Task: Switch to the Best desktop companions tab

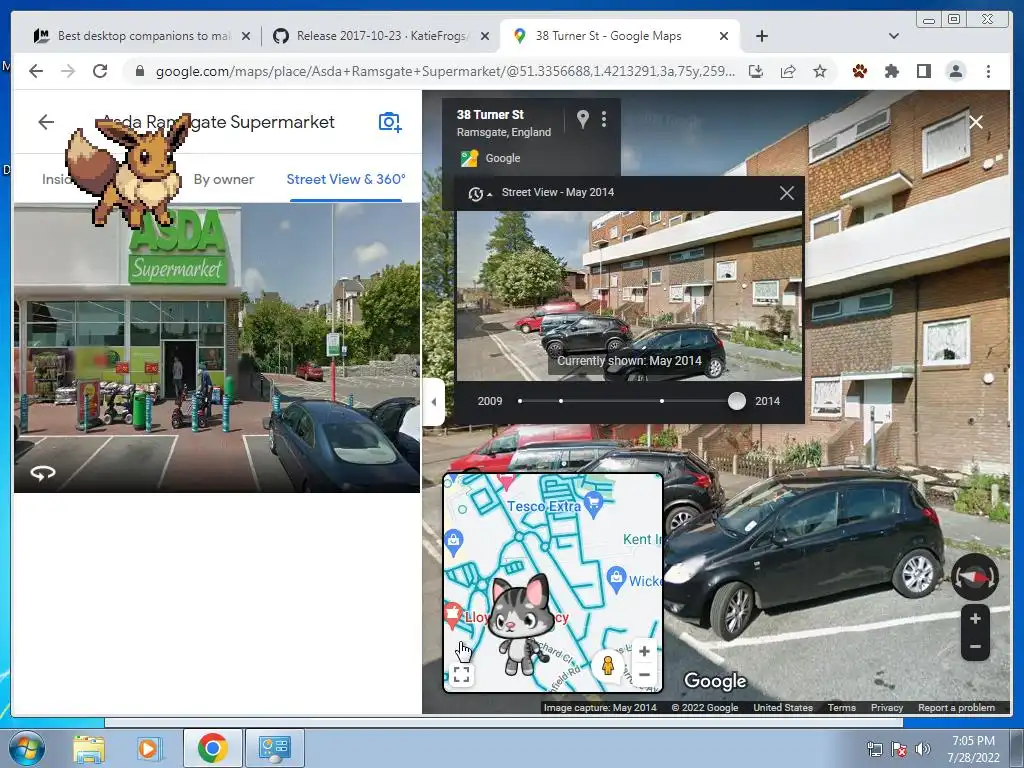Action: pyautogui.click(x=144, y=36)
